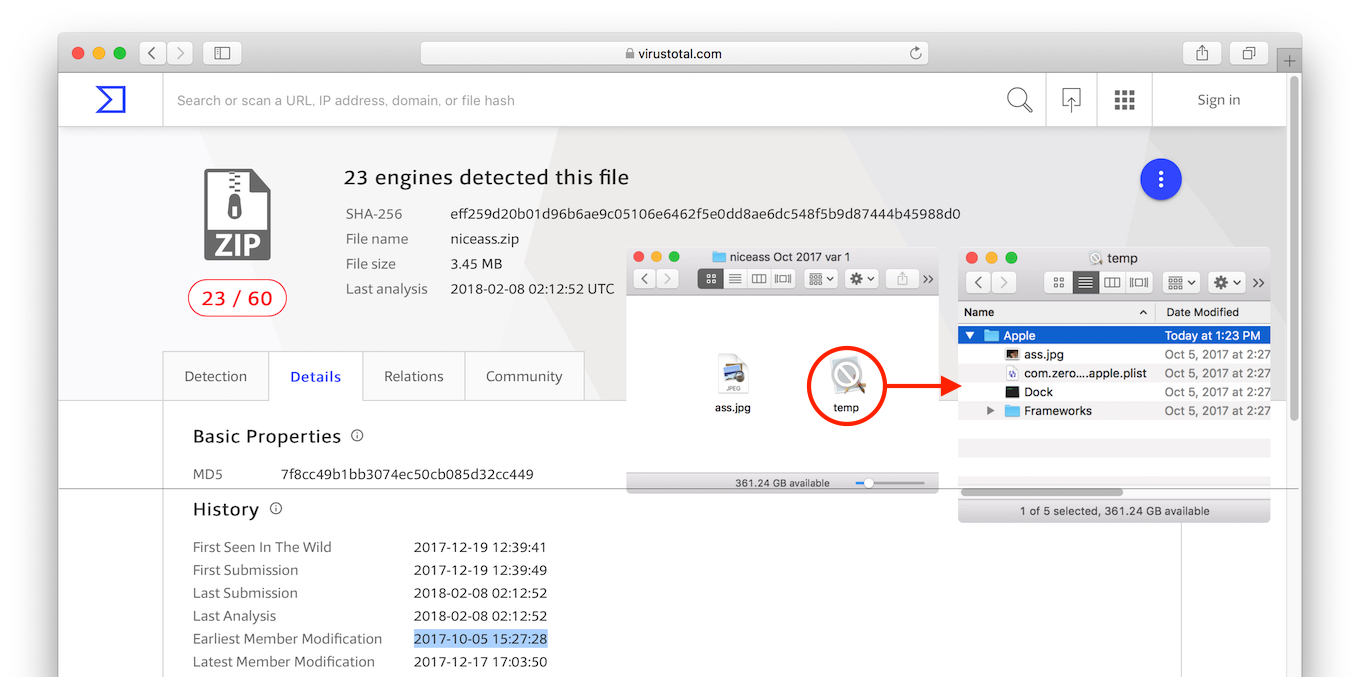Click the Safari share icon
The height and width of the screenshot is (677, 1360).
point(1201,53)
